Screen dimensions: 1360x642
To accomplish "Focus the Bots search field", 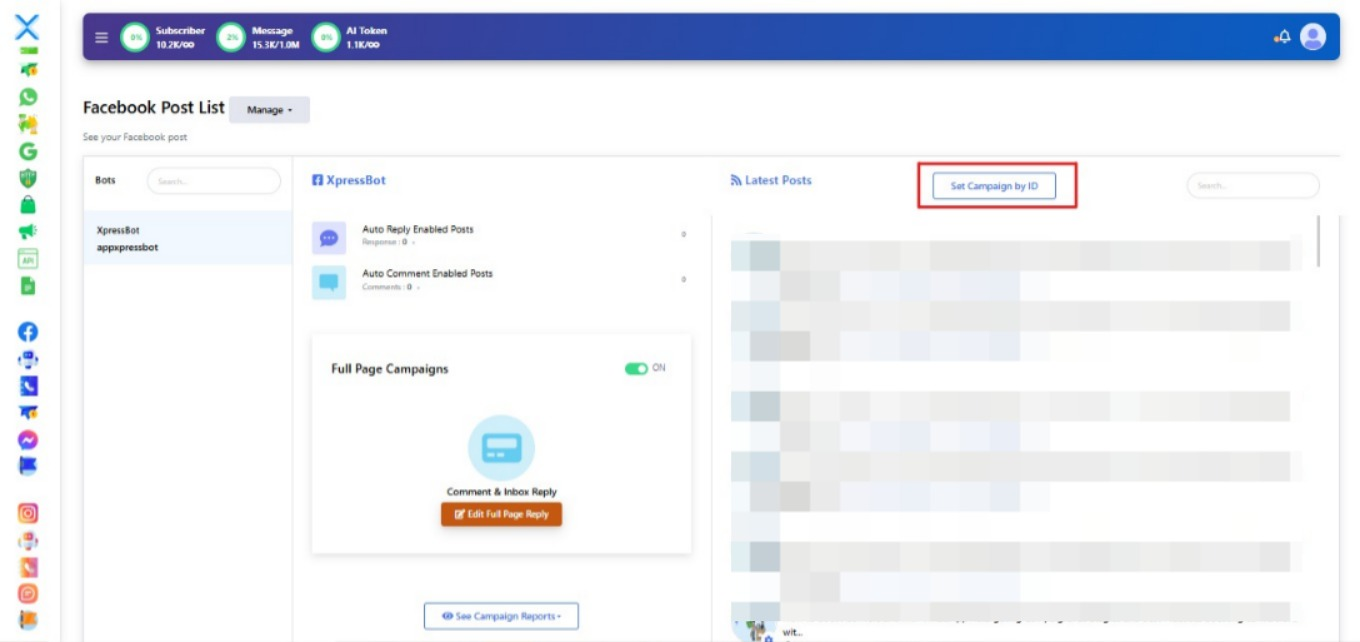I will (x=213, y=181).
